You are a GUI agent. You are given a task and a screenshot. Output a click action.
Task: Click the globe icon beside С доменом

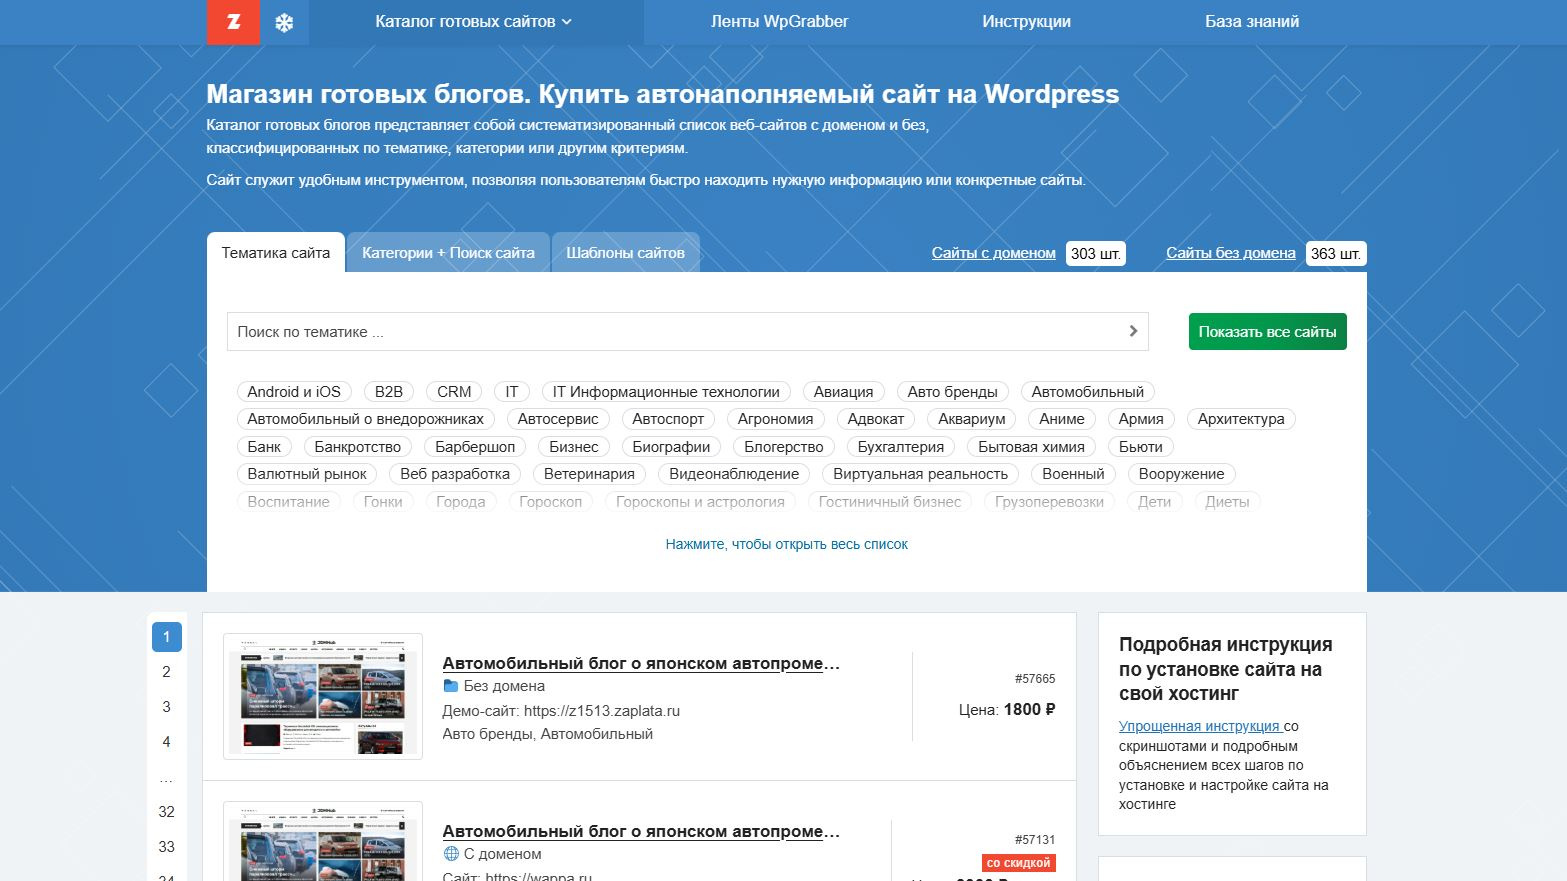coord(451,854)
